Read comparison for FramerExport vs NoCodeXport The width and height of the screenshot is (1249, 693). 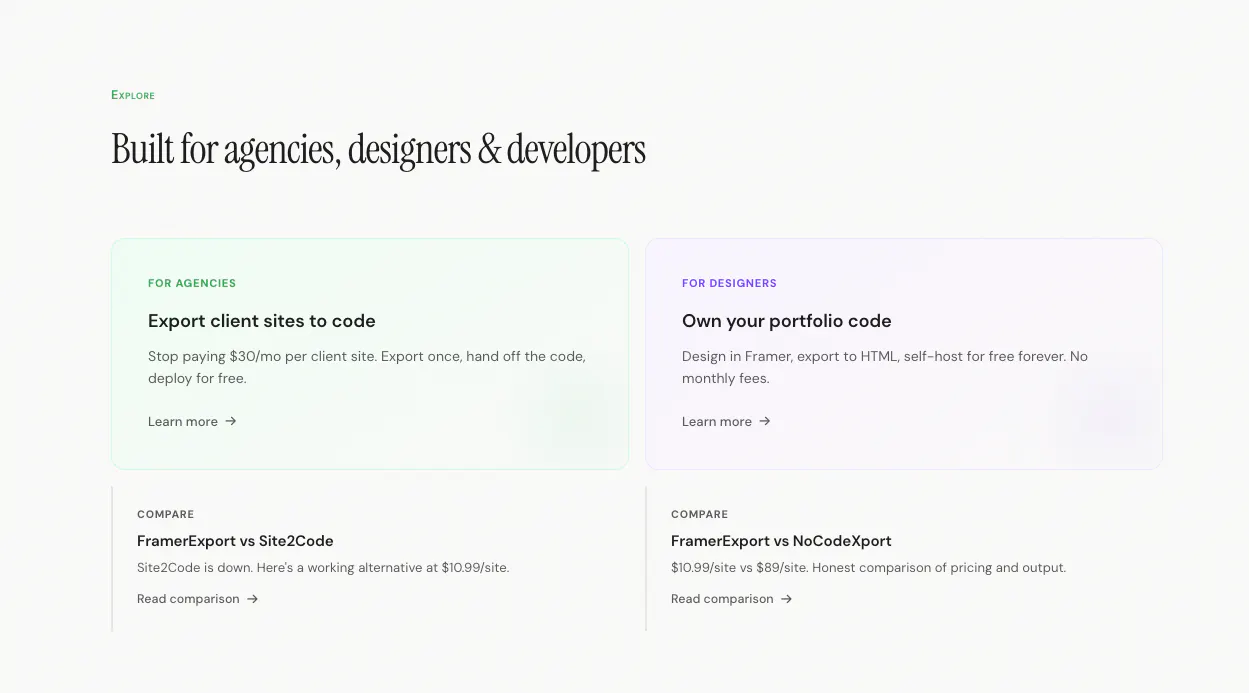pyautogui.click(x=732, y=599)
